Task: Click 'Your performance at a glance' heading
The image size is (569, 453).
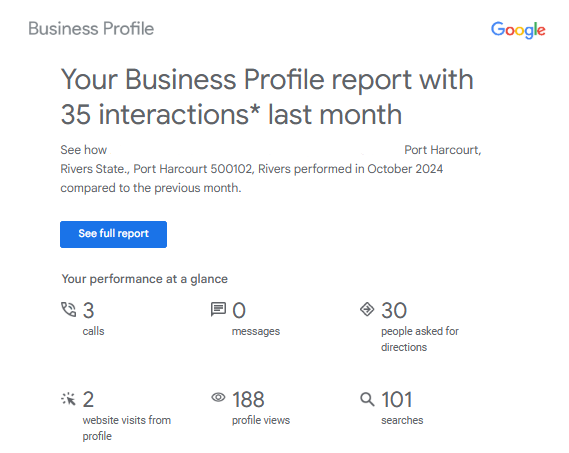Action: tap(144, 279)
